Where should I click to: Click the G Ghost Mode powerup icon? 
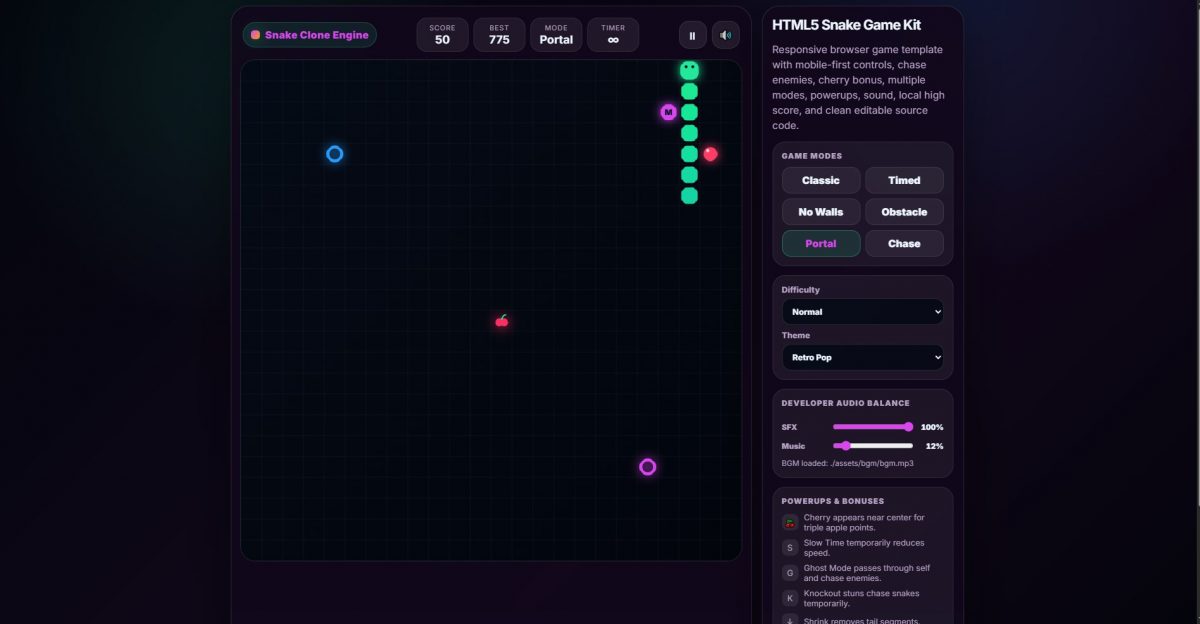pyautogui.click(x=790, y=573)
